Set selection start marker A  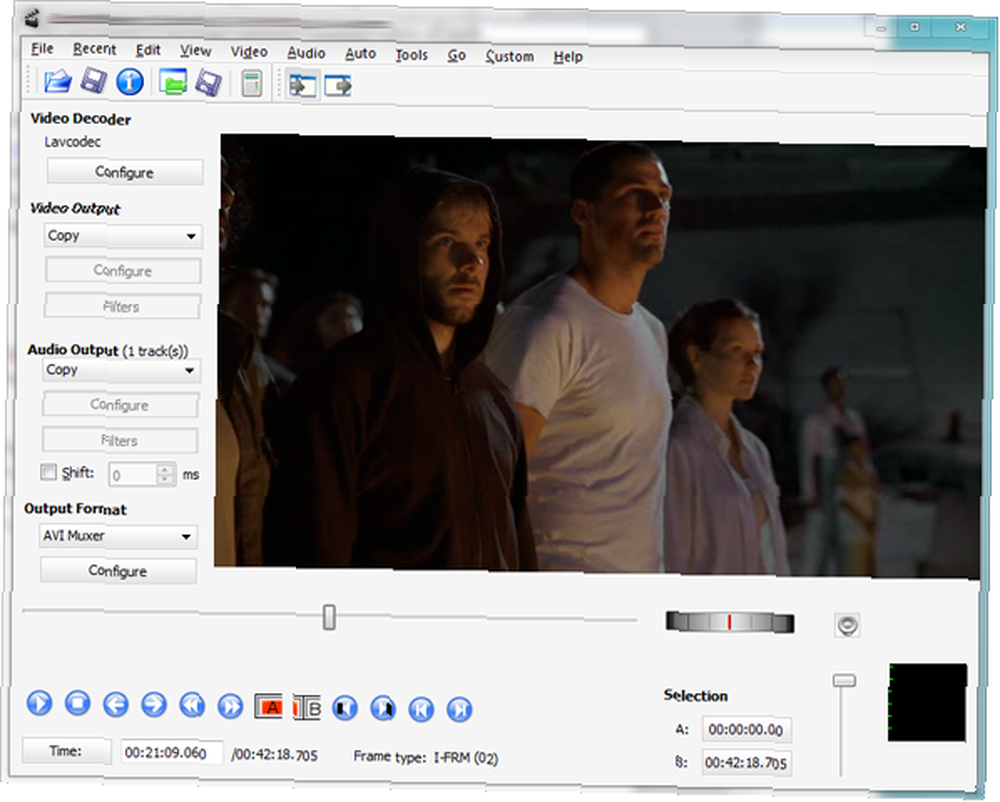268,706
